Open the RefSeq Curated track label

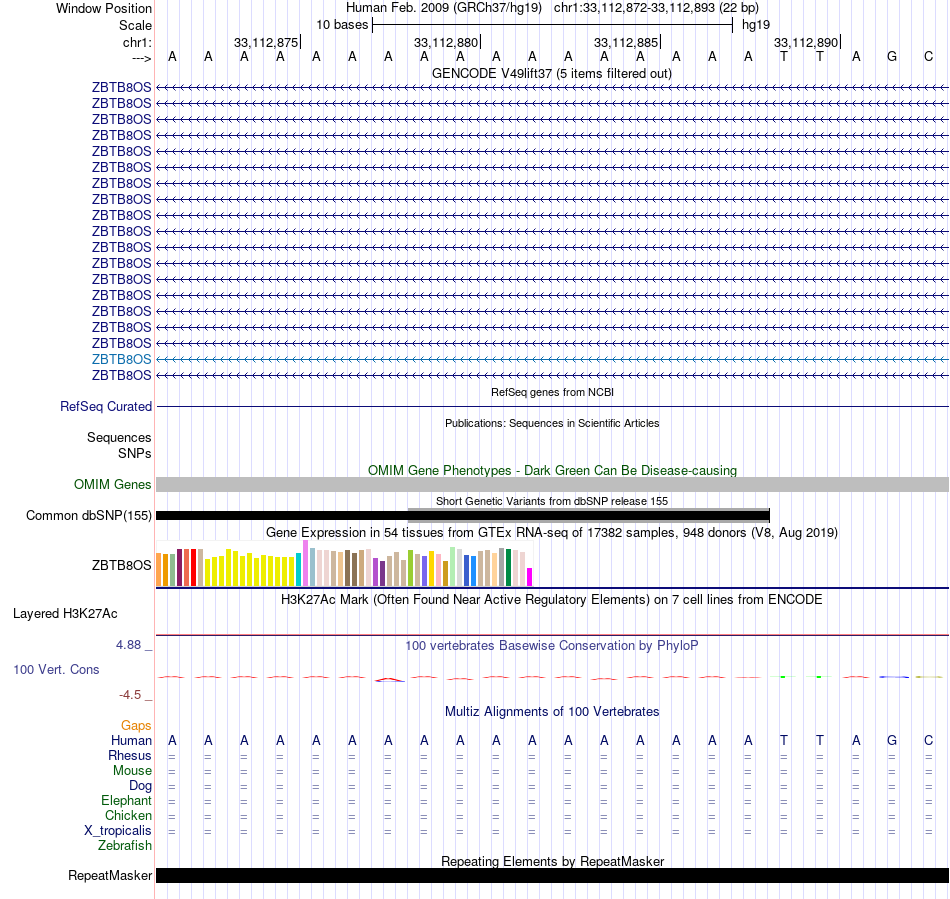pyautogui.click(x=105, y=406)
